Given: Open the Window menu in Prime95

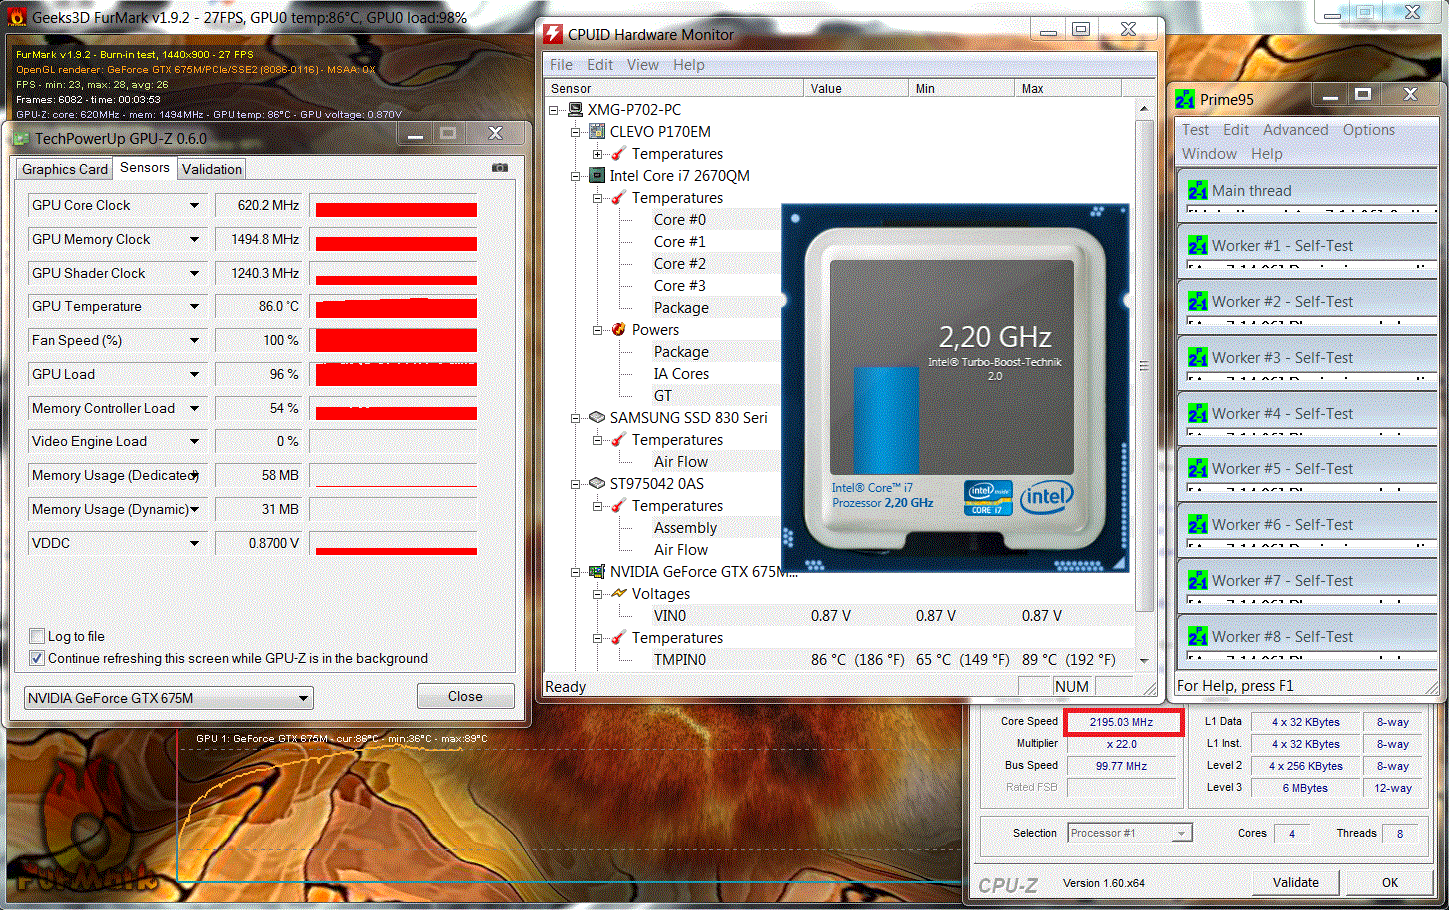Looking at the screenshot, I should tap(1210, 154).
